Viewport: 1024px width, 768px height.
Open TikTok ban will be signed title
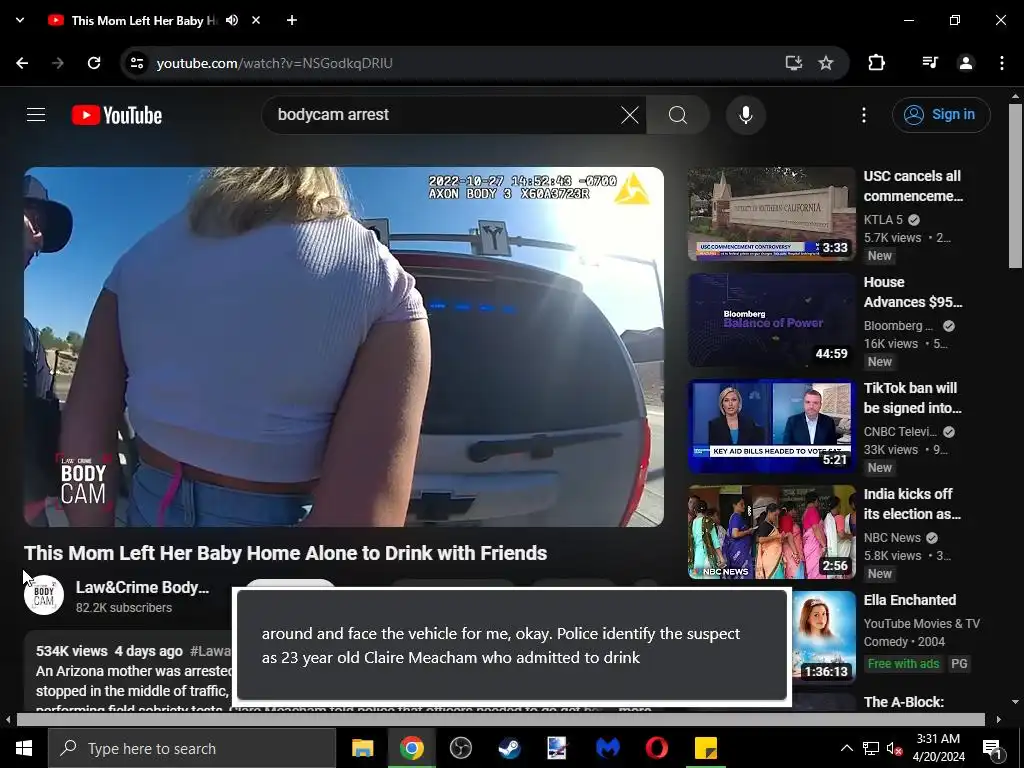(x=912, y=398)
